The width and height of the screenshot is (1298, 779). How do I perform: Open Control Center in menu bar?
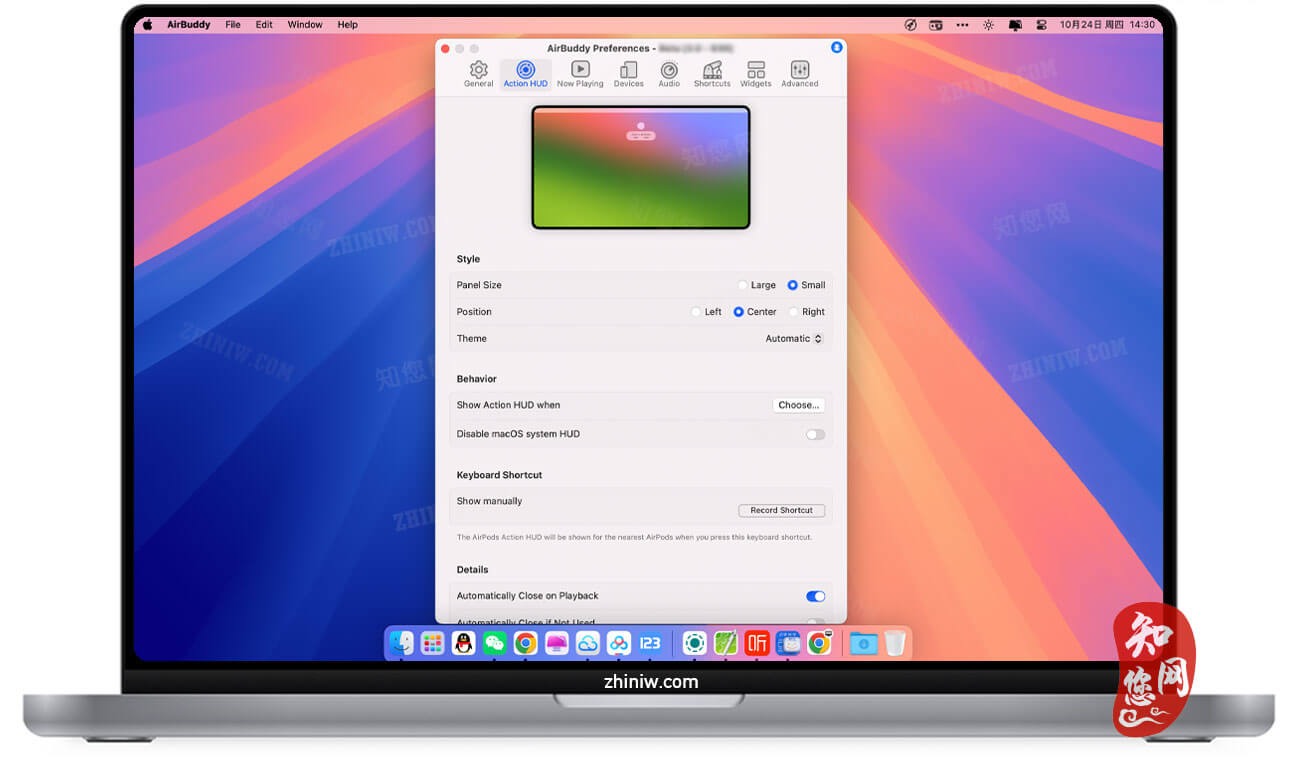[1041, 25]
